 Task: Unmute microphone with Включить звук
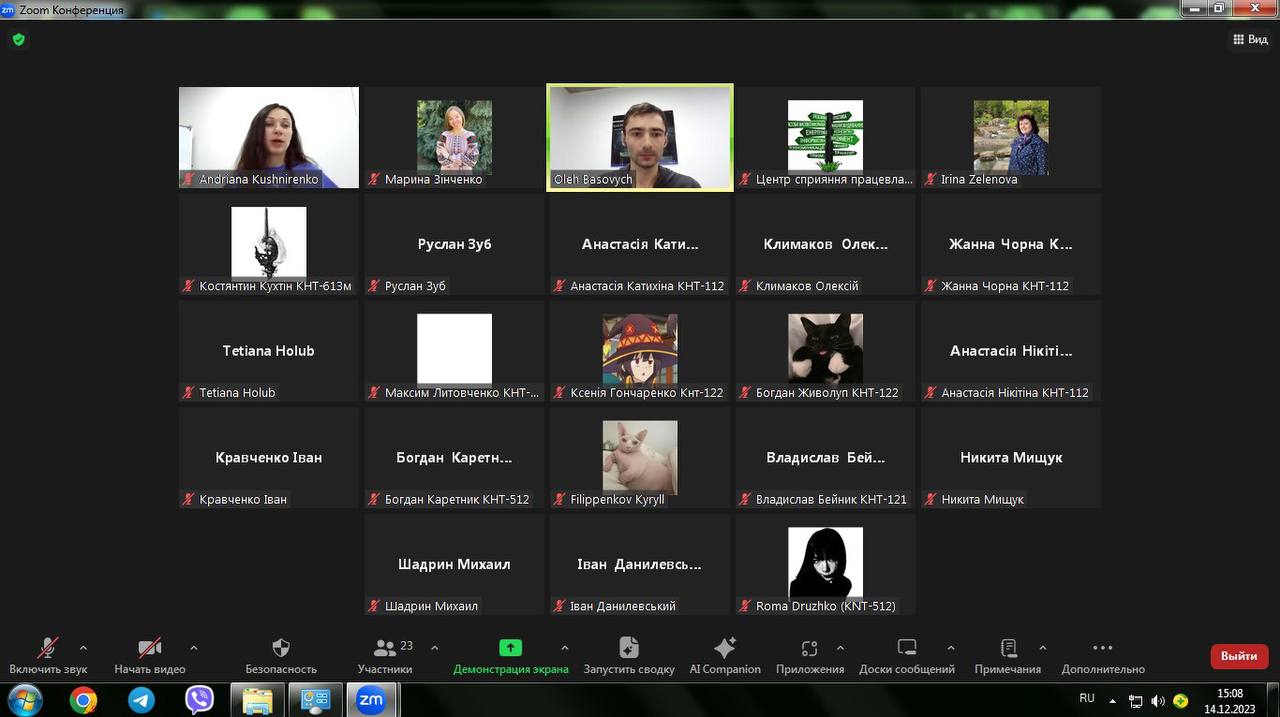47,648
